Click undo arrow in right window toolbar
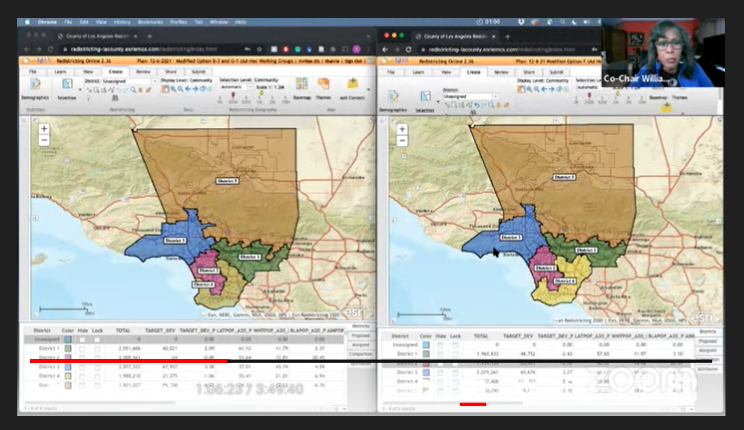Viewport: 744px width, 430px height. tap(476, 105)
